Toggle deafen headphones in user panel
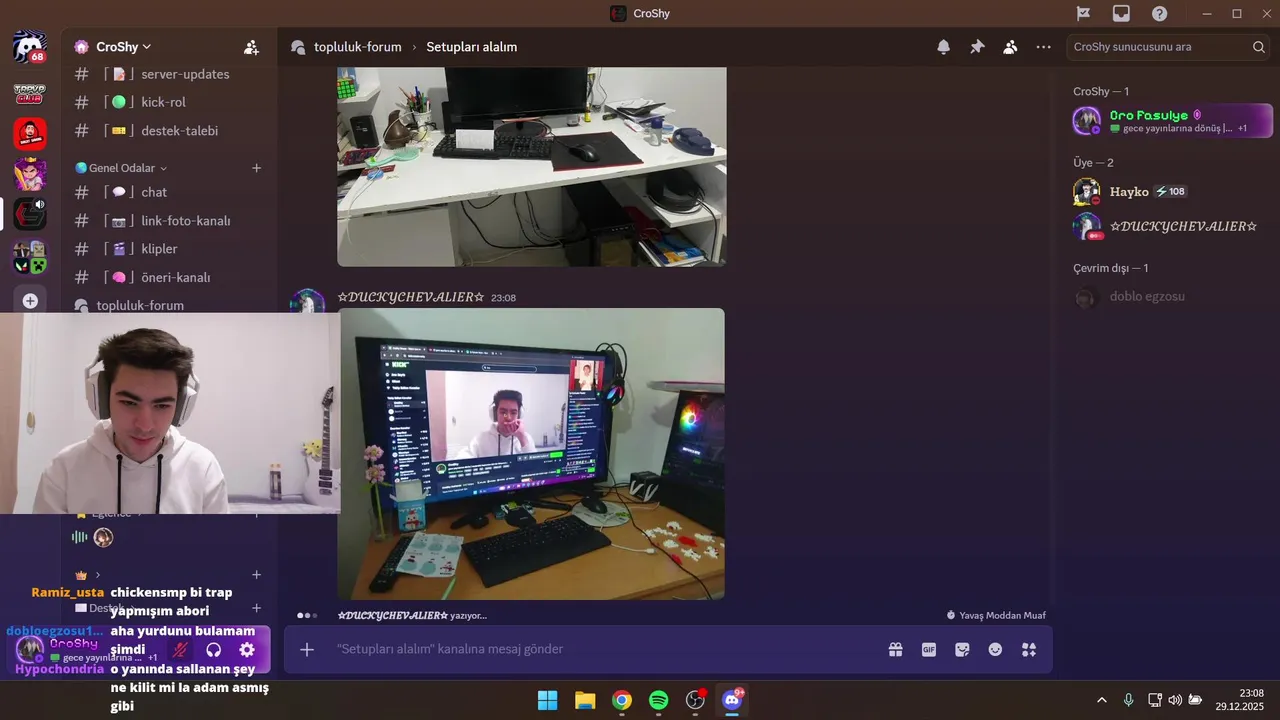The image size is (1280, 720). [x=213, y=650]
